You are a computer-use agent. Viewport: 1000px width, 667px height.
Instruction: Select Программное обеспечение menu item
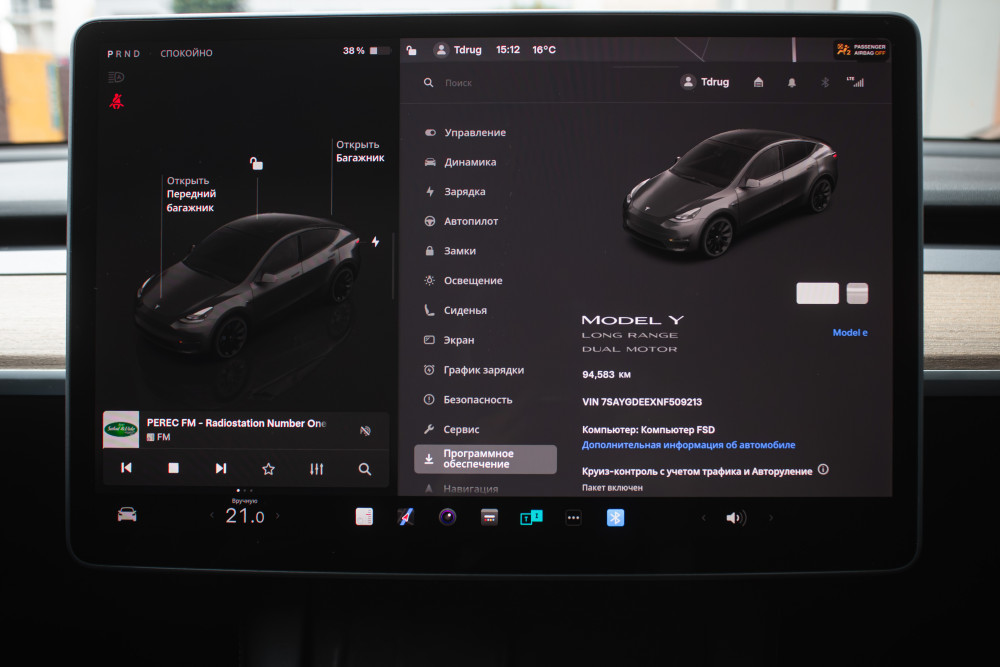click(485, 459)
